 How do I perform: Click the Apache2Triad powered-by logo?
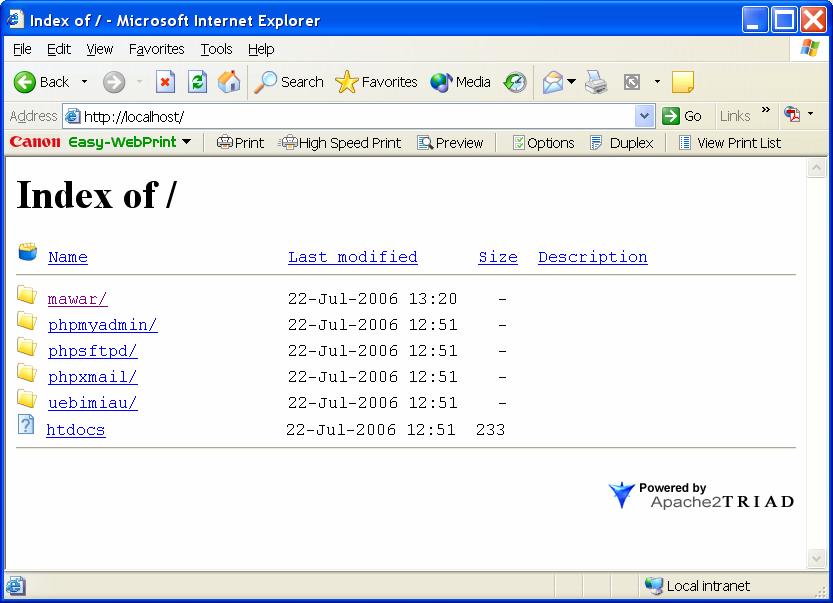(701, 495)
